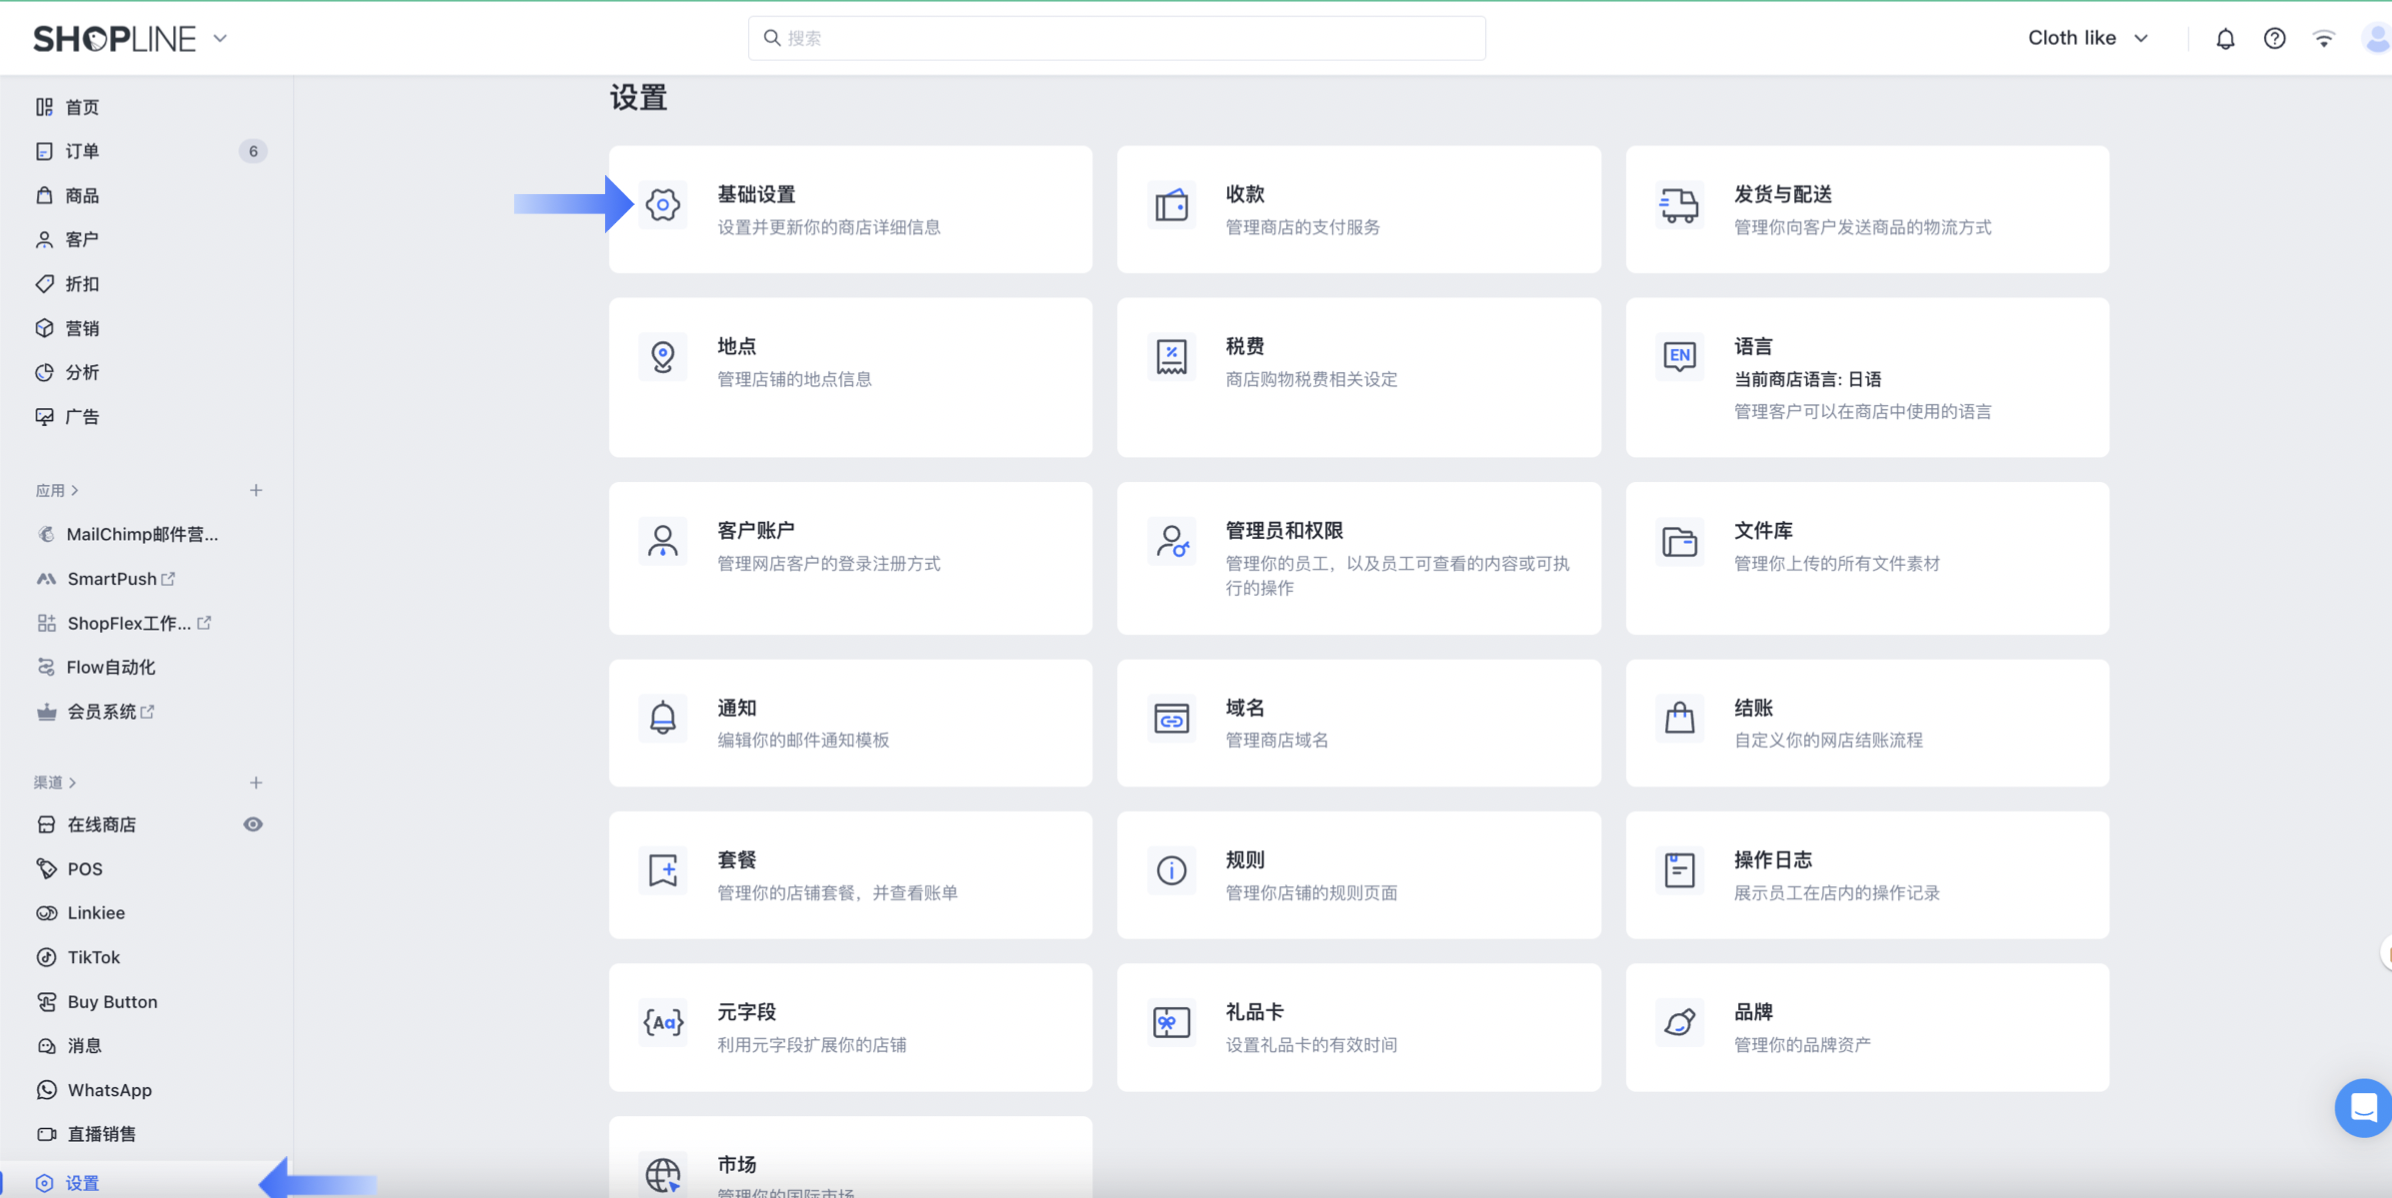Click the domain (域名) link icon
This screenshot has width=2392, height=1198.
pyautogui.click(x=1171, y=718)
